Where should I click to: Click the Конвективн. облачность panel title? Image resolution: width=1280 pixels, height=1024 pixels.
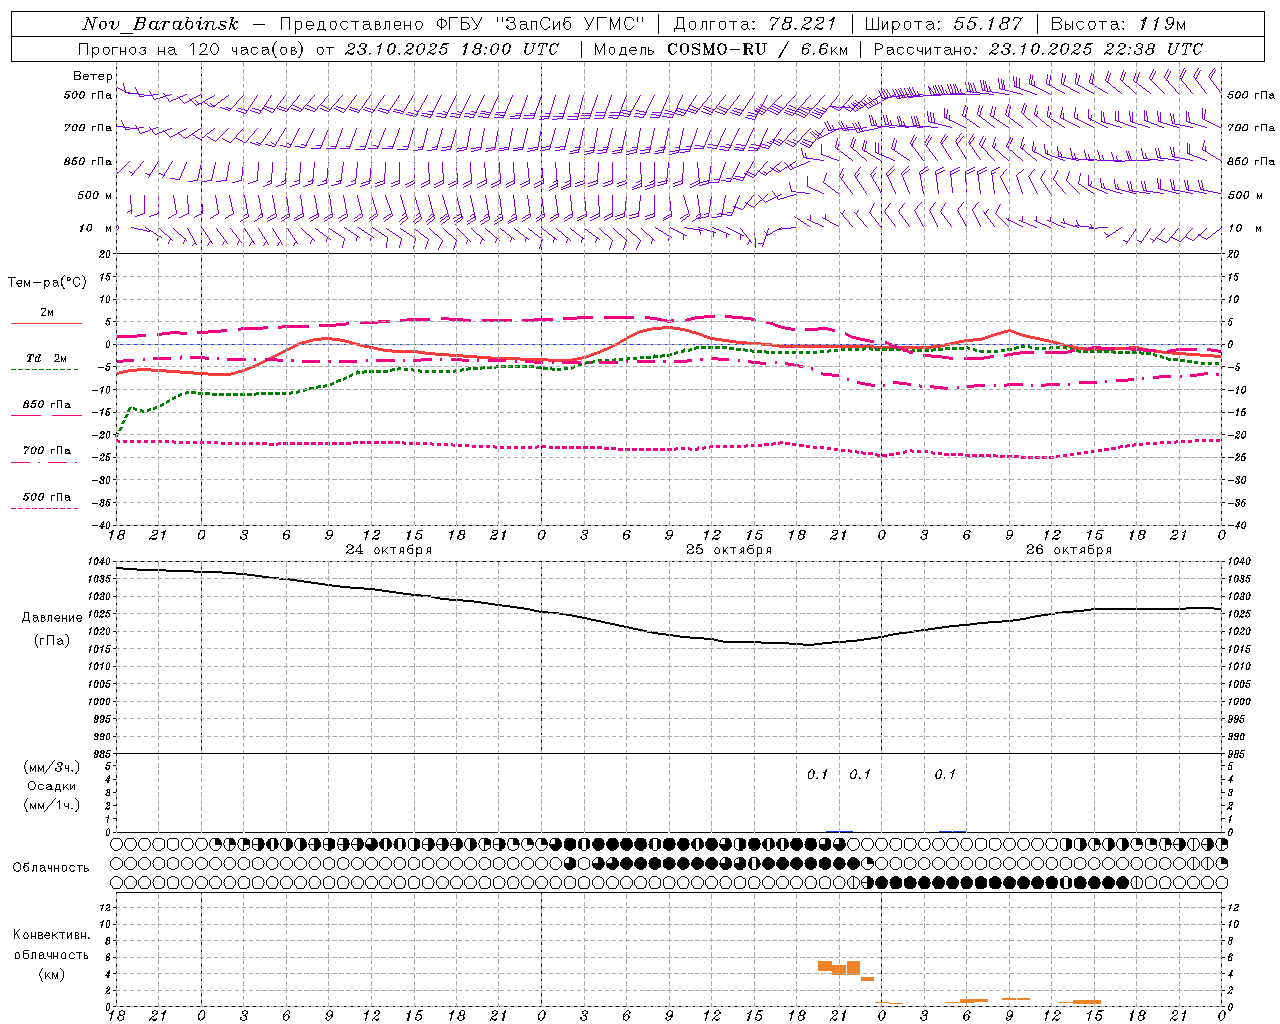[x=51, y=945]
